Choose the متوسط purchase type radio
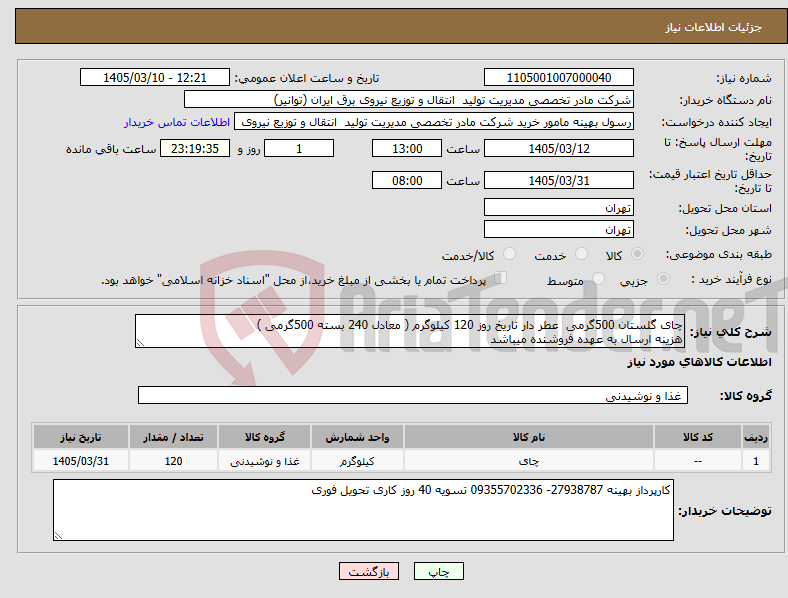Viewport: 788px width, 598px height. (598, 279)
